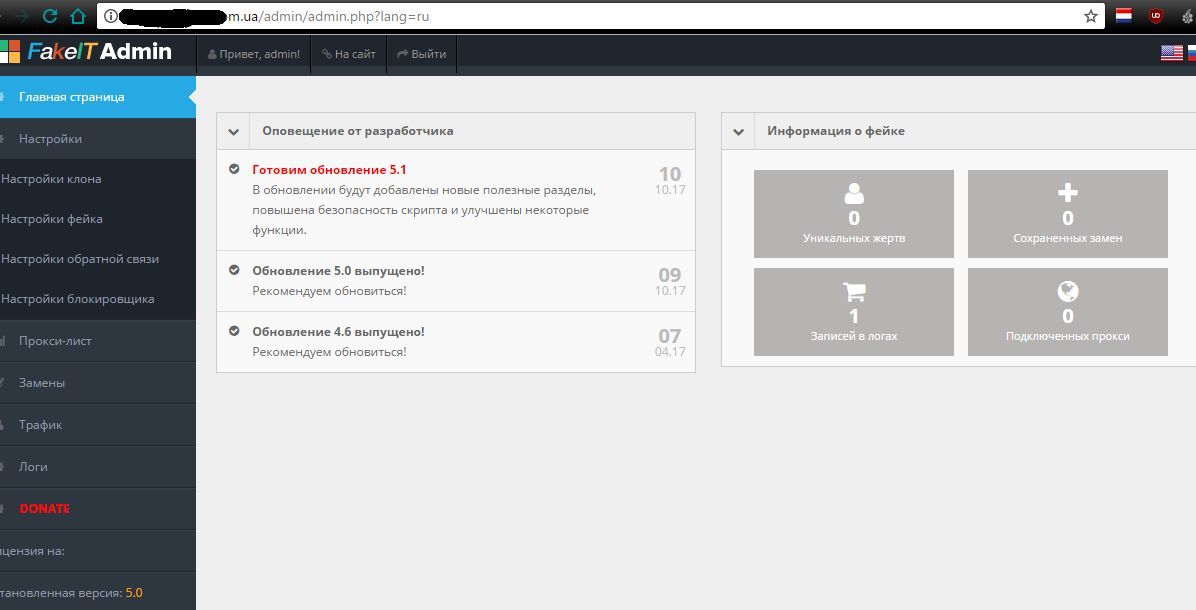Open Настройки обратной связи submenu item

click(x=98, y=259)
